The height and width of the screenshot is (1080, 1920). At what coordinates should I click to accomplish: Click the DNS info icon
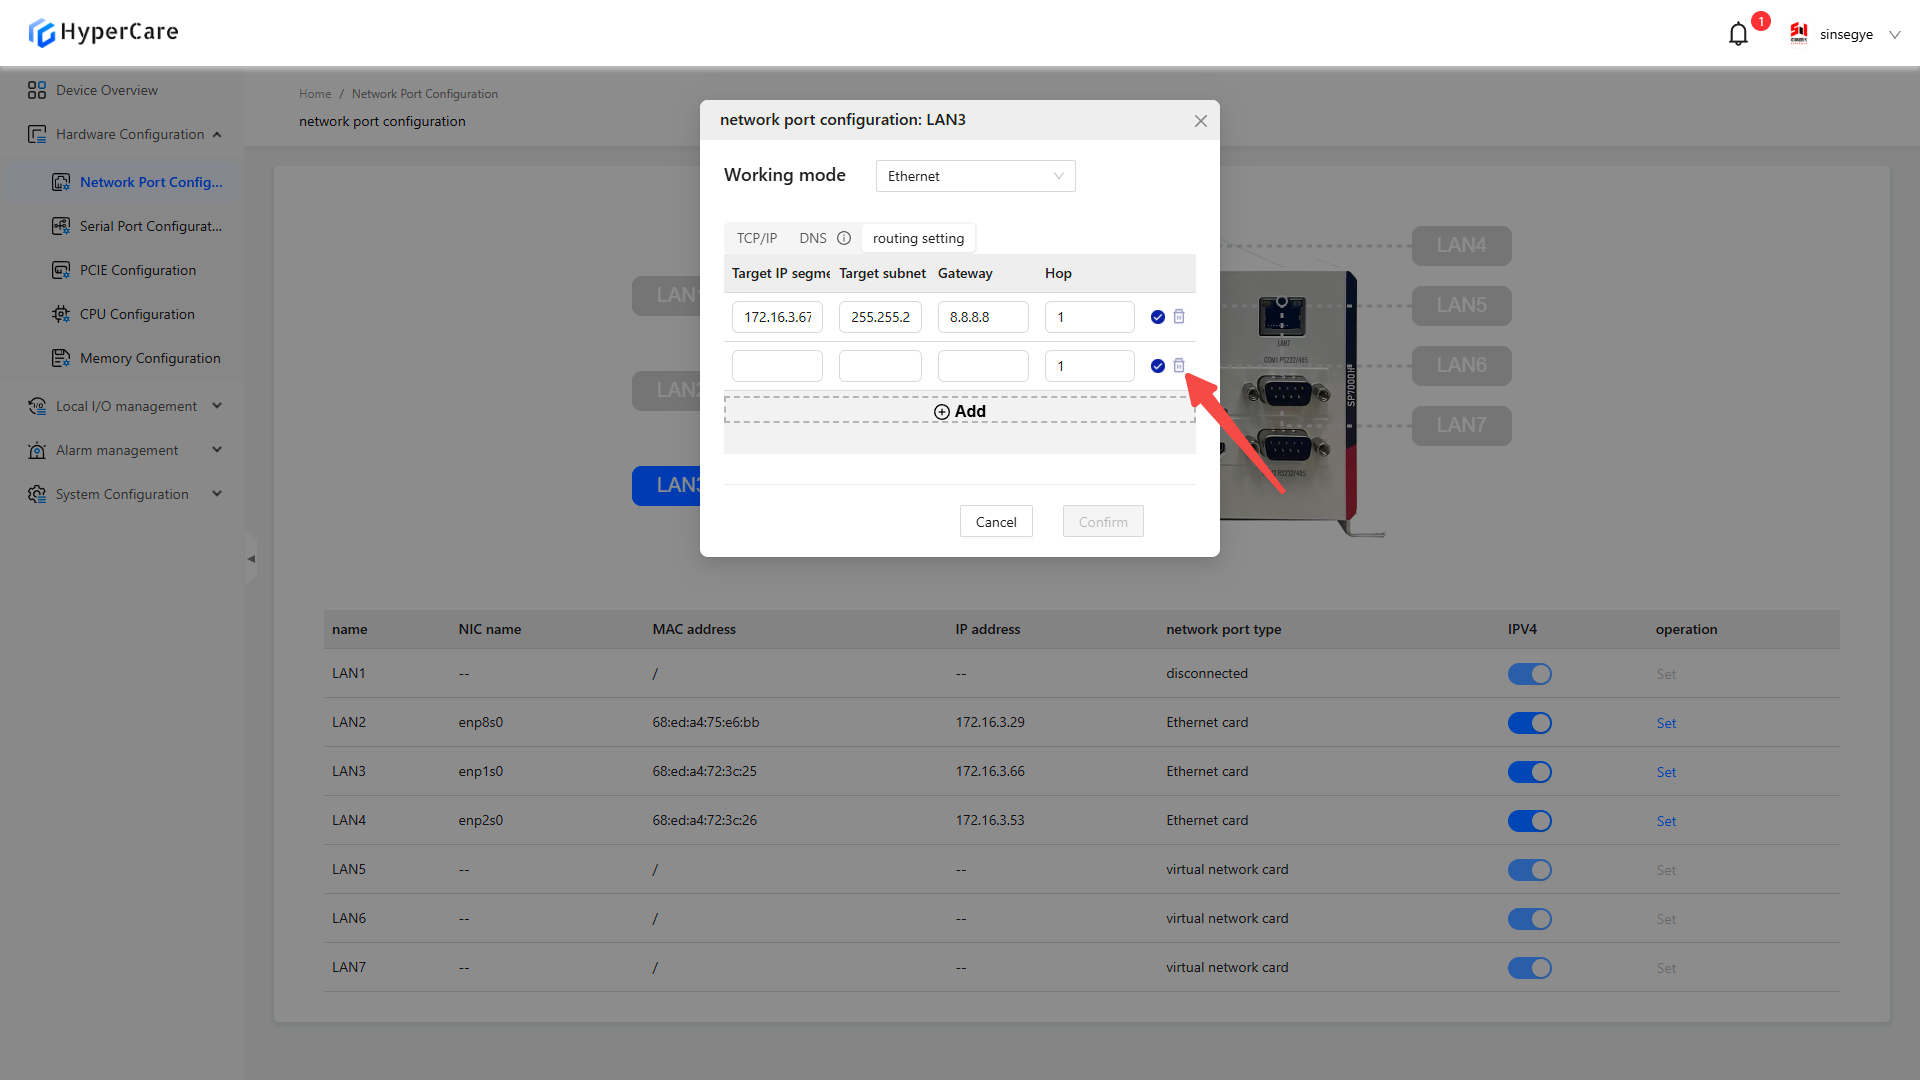(x=844, y=238)
